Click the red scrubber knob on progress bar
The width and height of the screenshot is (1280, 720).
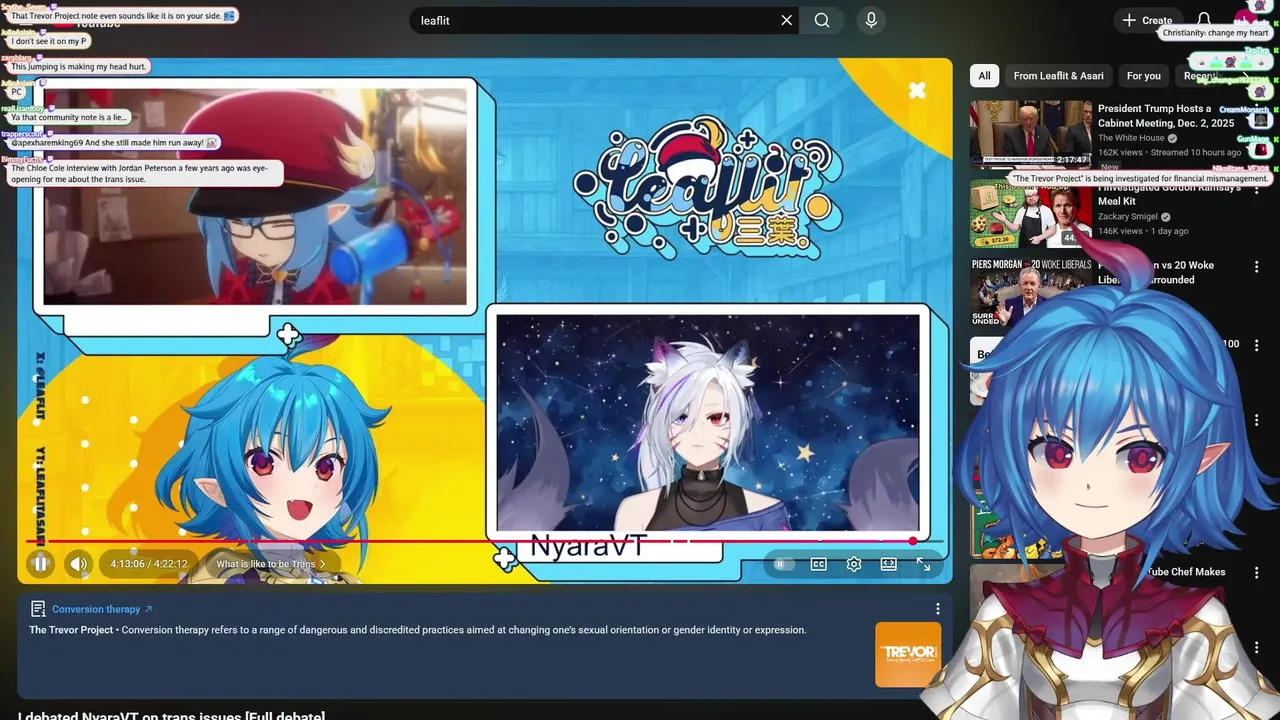click(x=912, y=541)
